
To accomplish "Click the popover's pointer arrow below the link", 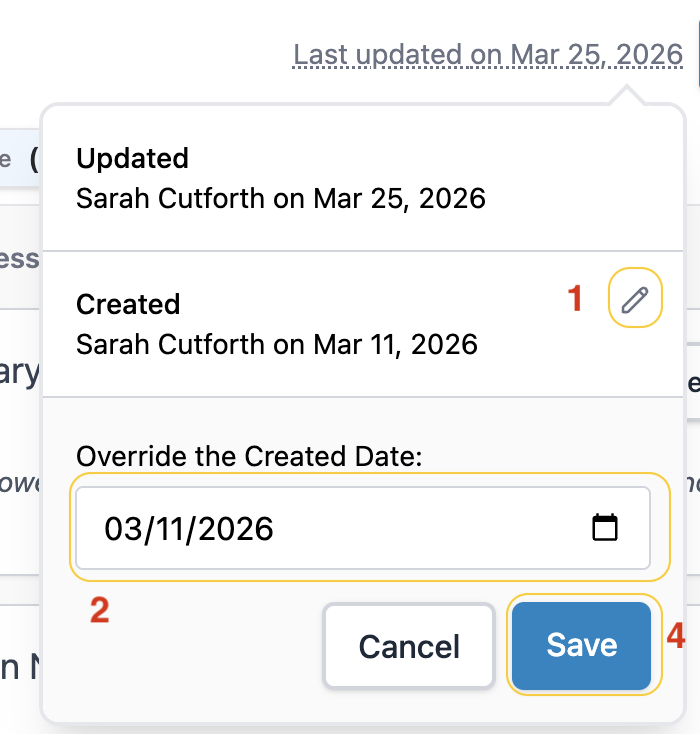I will click(626, 95).
